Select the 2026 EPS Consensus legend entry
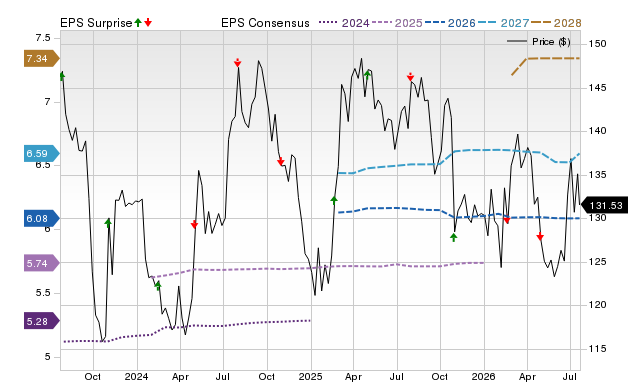The width and height of the screenshot is (640, 382). tap(450, 23)
